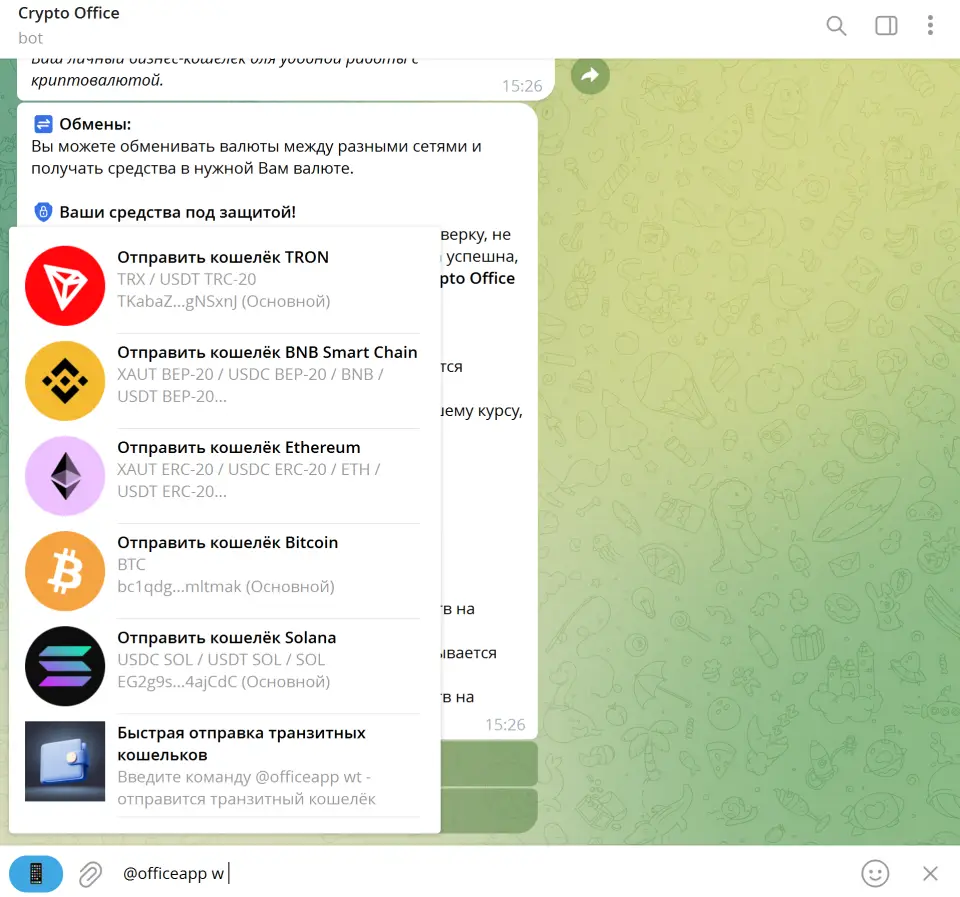Click the Обмены exchange icon in message
The width and height of the screenshot is (960, 897).
[x=43, y=124]
